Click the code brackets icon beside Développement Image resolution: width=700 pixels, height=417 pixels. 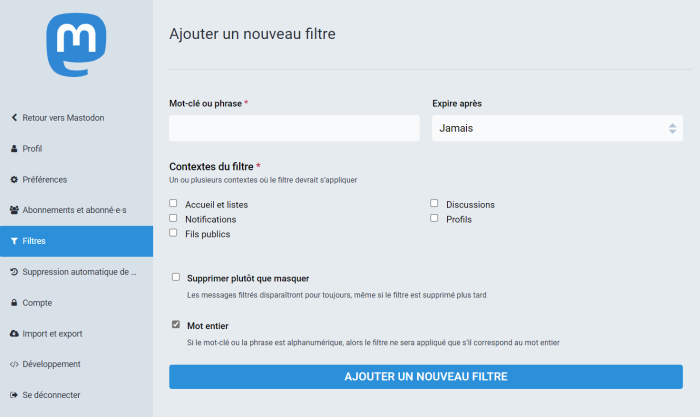click(x=14, y=364)
